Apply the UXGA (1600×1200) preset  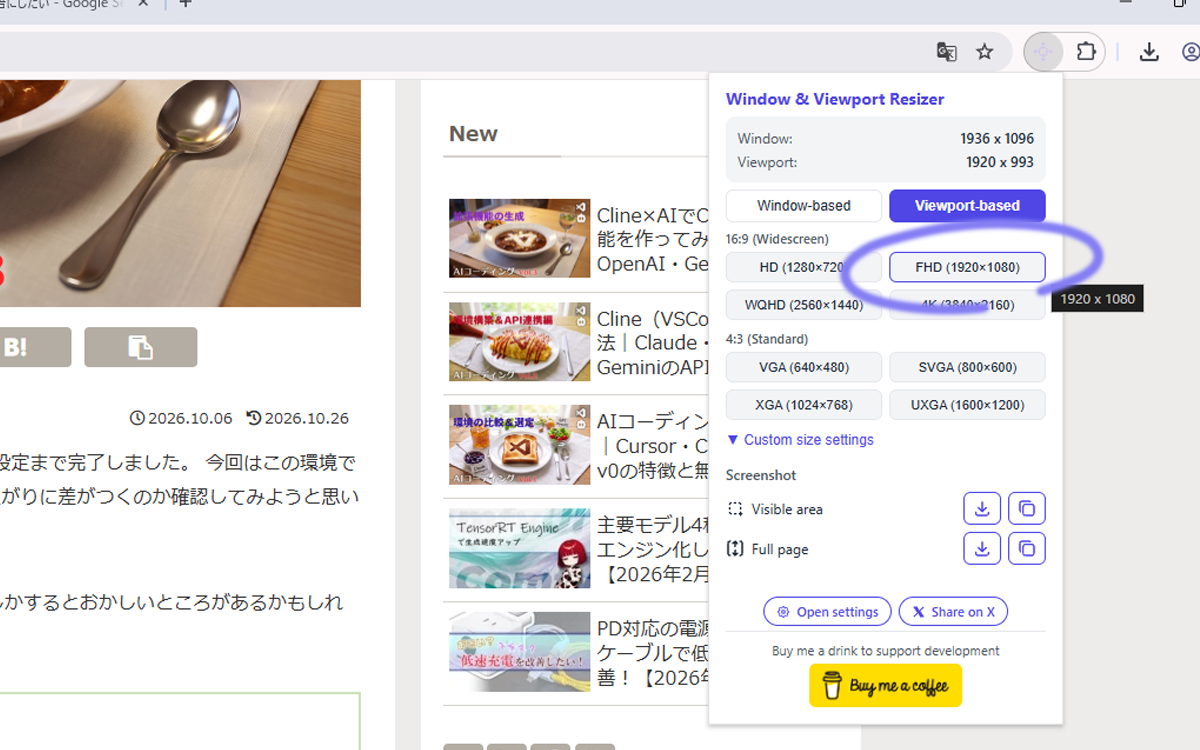[x=967, y=405]
